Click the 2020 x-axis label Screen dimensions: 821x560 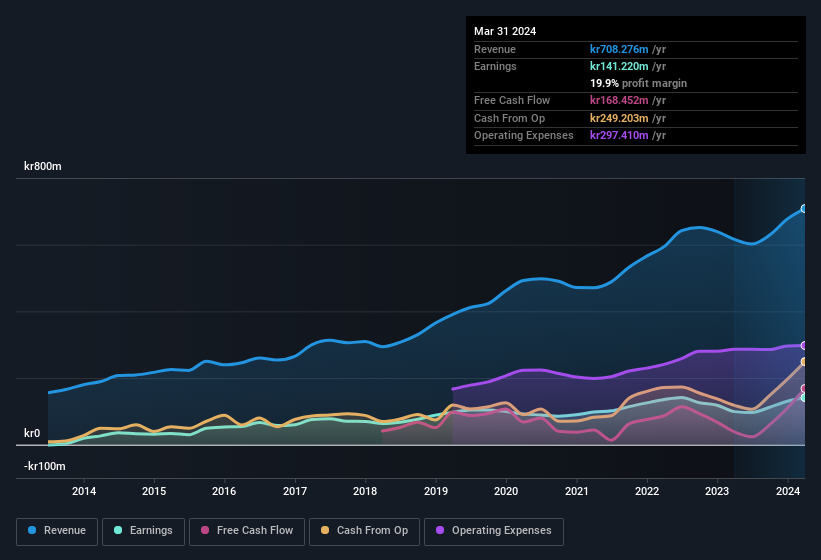click(x=506, y=491)
